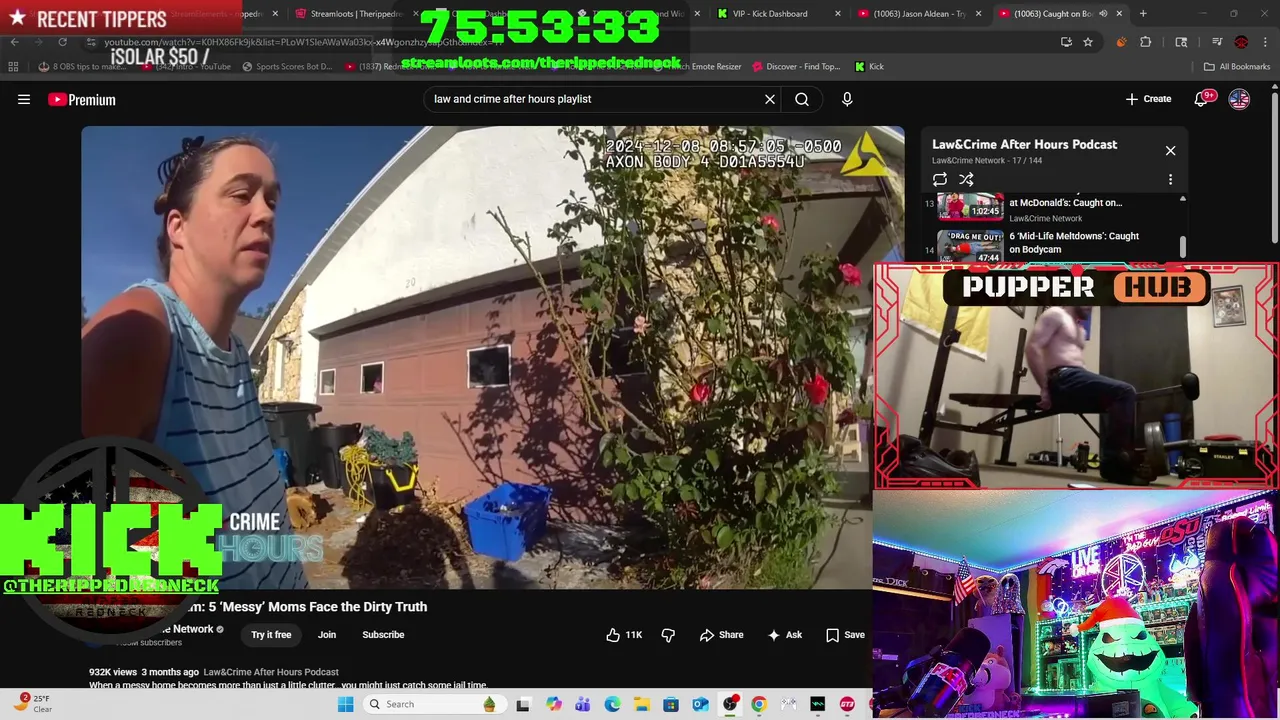Open the YouTube notifications bell

1204,99
